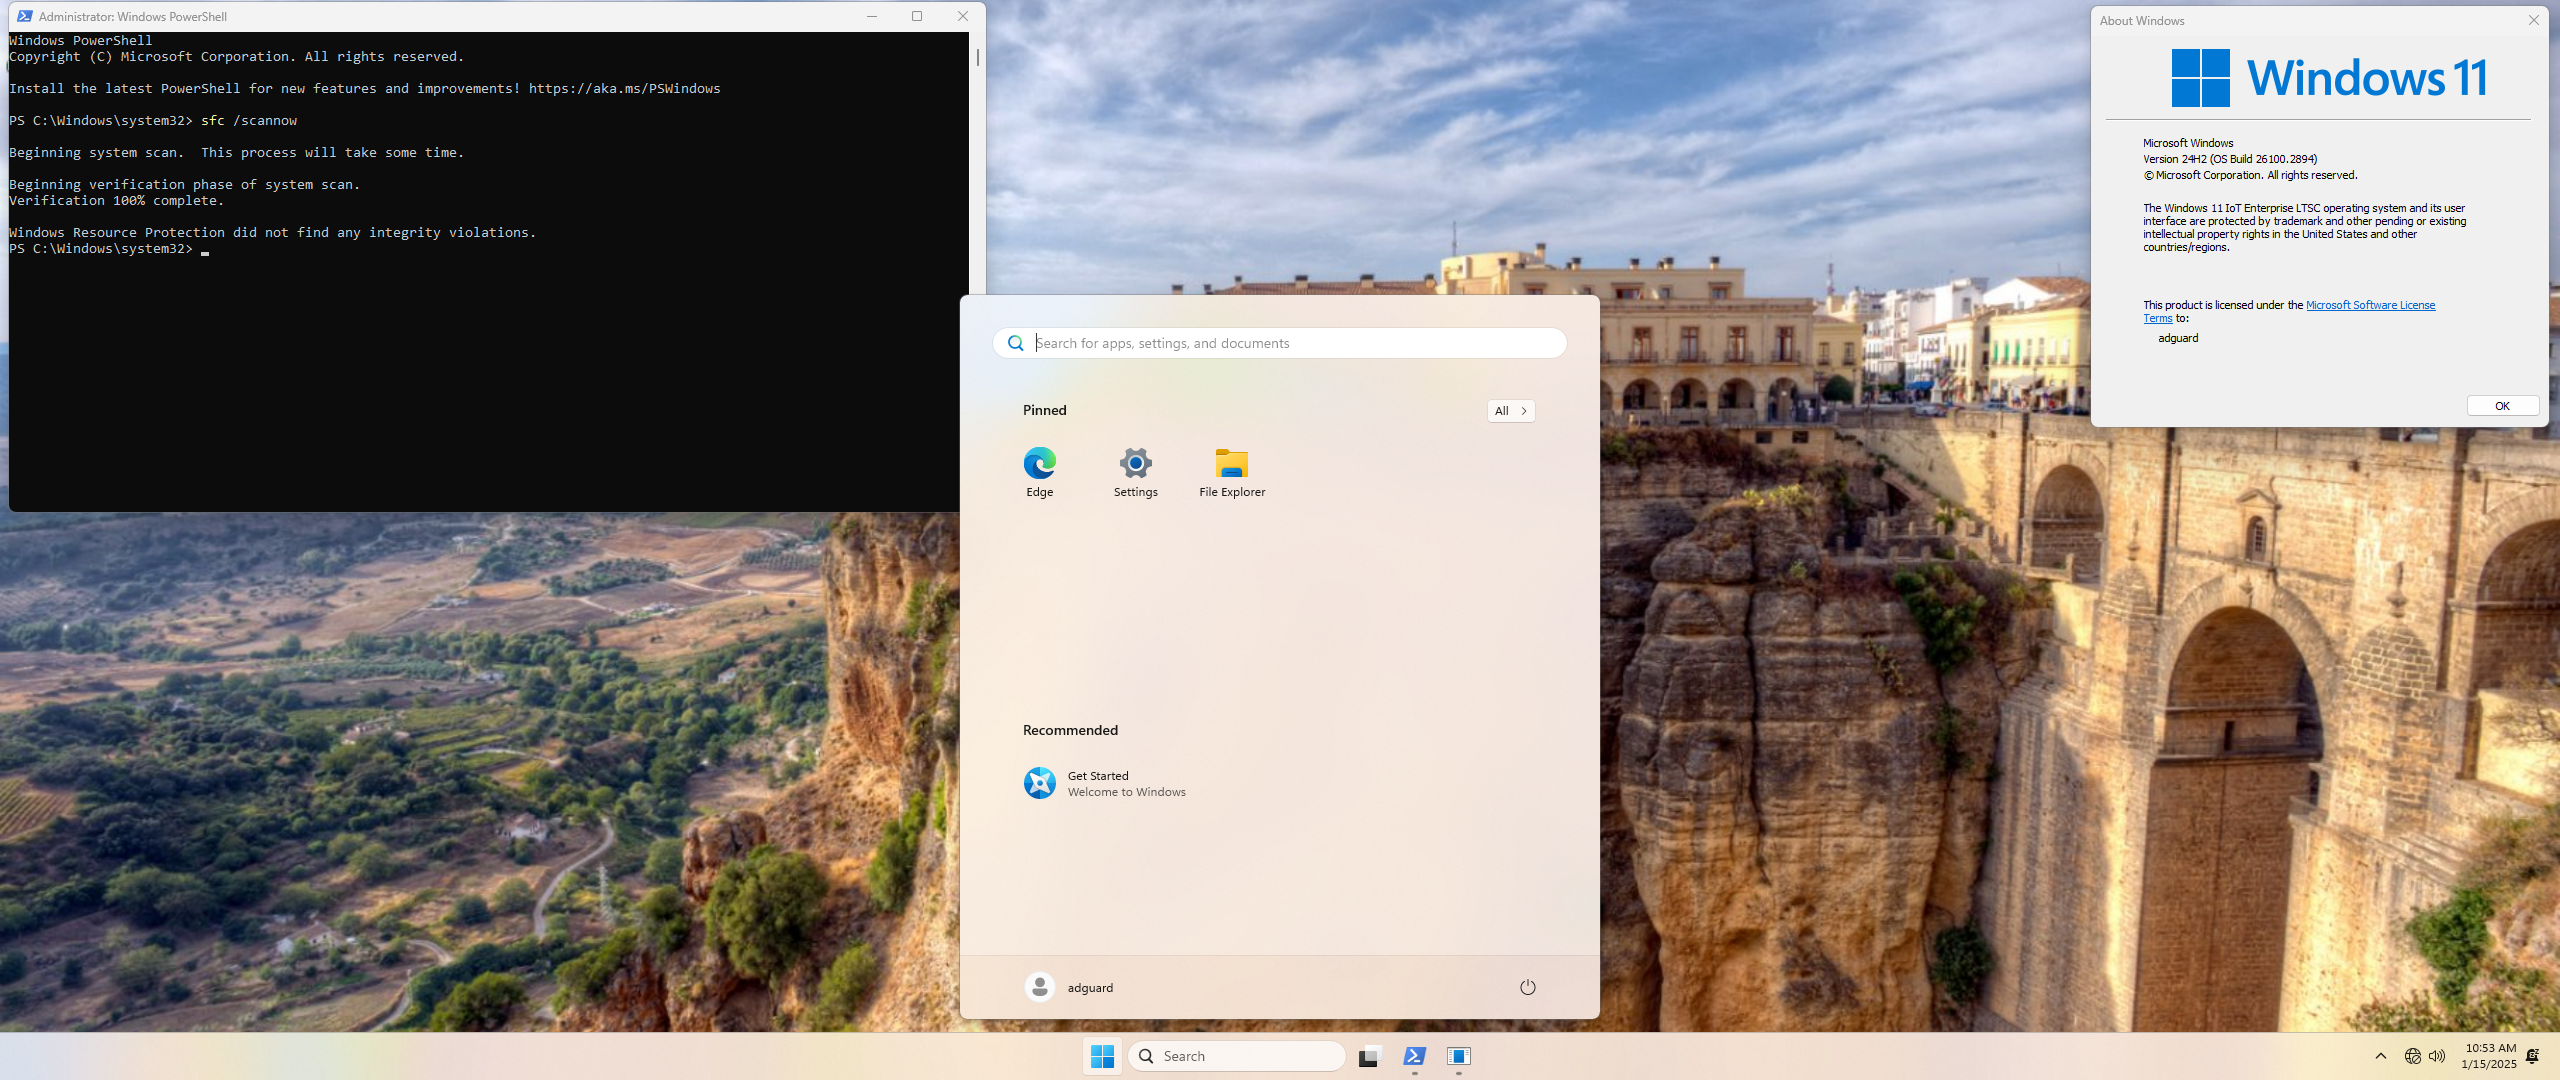Open volume tray icon
The height and width of the screenshot is (1080, 2560).
click(2437, 1056)
